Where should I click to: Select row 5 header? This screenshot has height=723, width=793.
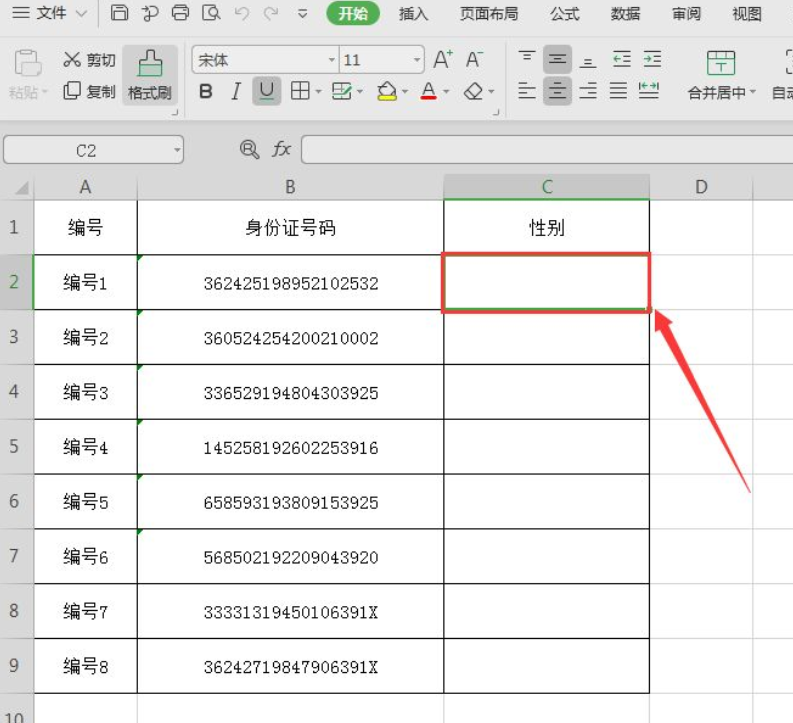[x=16, y=446]
